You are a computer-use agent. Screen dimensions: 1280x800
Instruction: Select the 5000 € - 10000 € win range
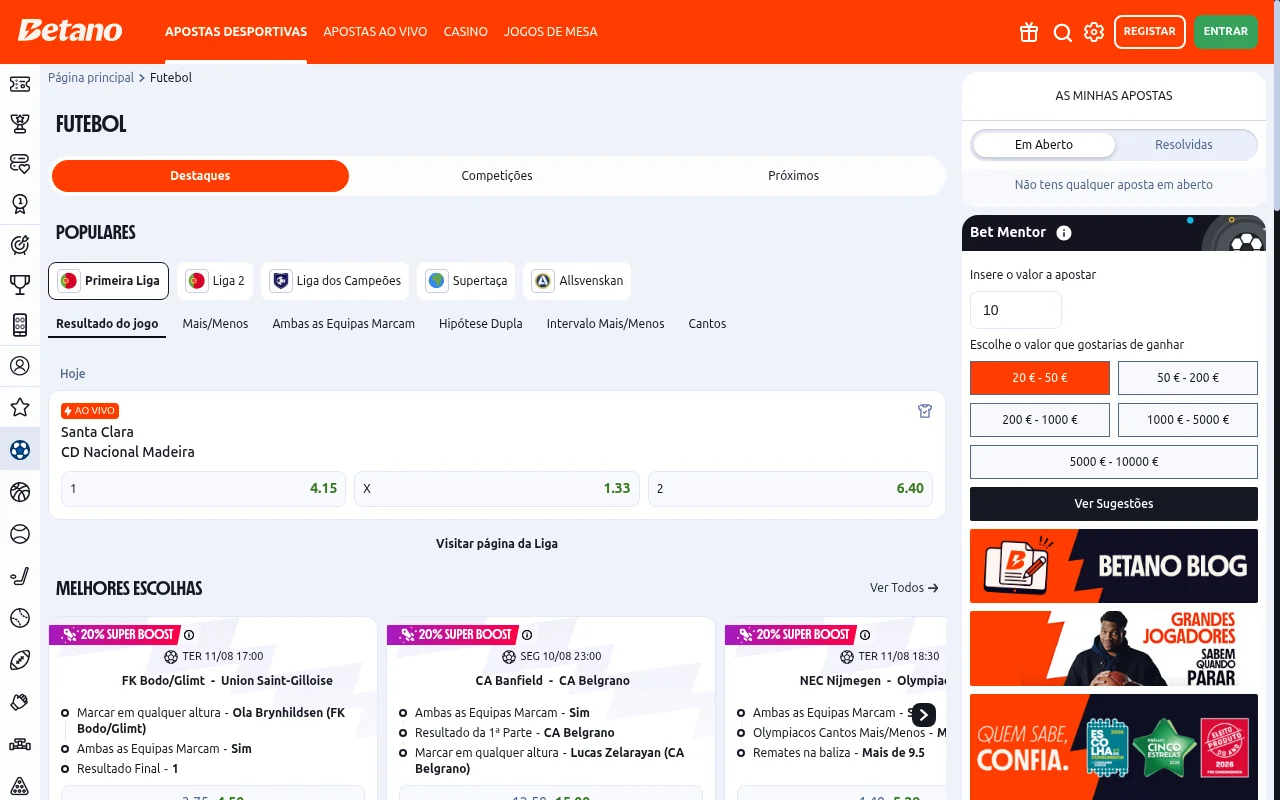click(x=1114, y=462)
